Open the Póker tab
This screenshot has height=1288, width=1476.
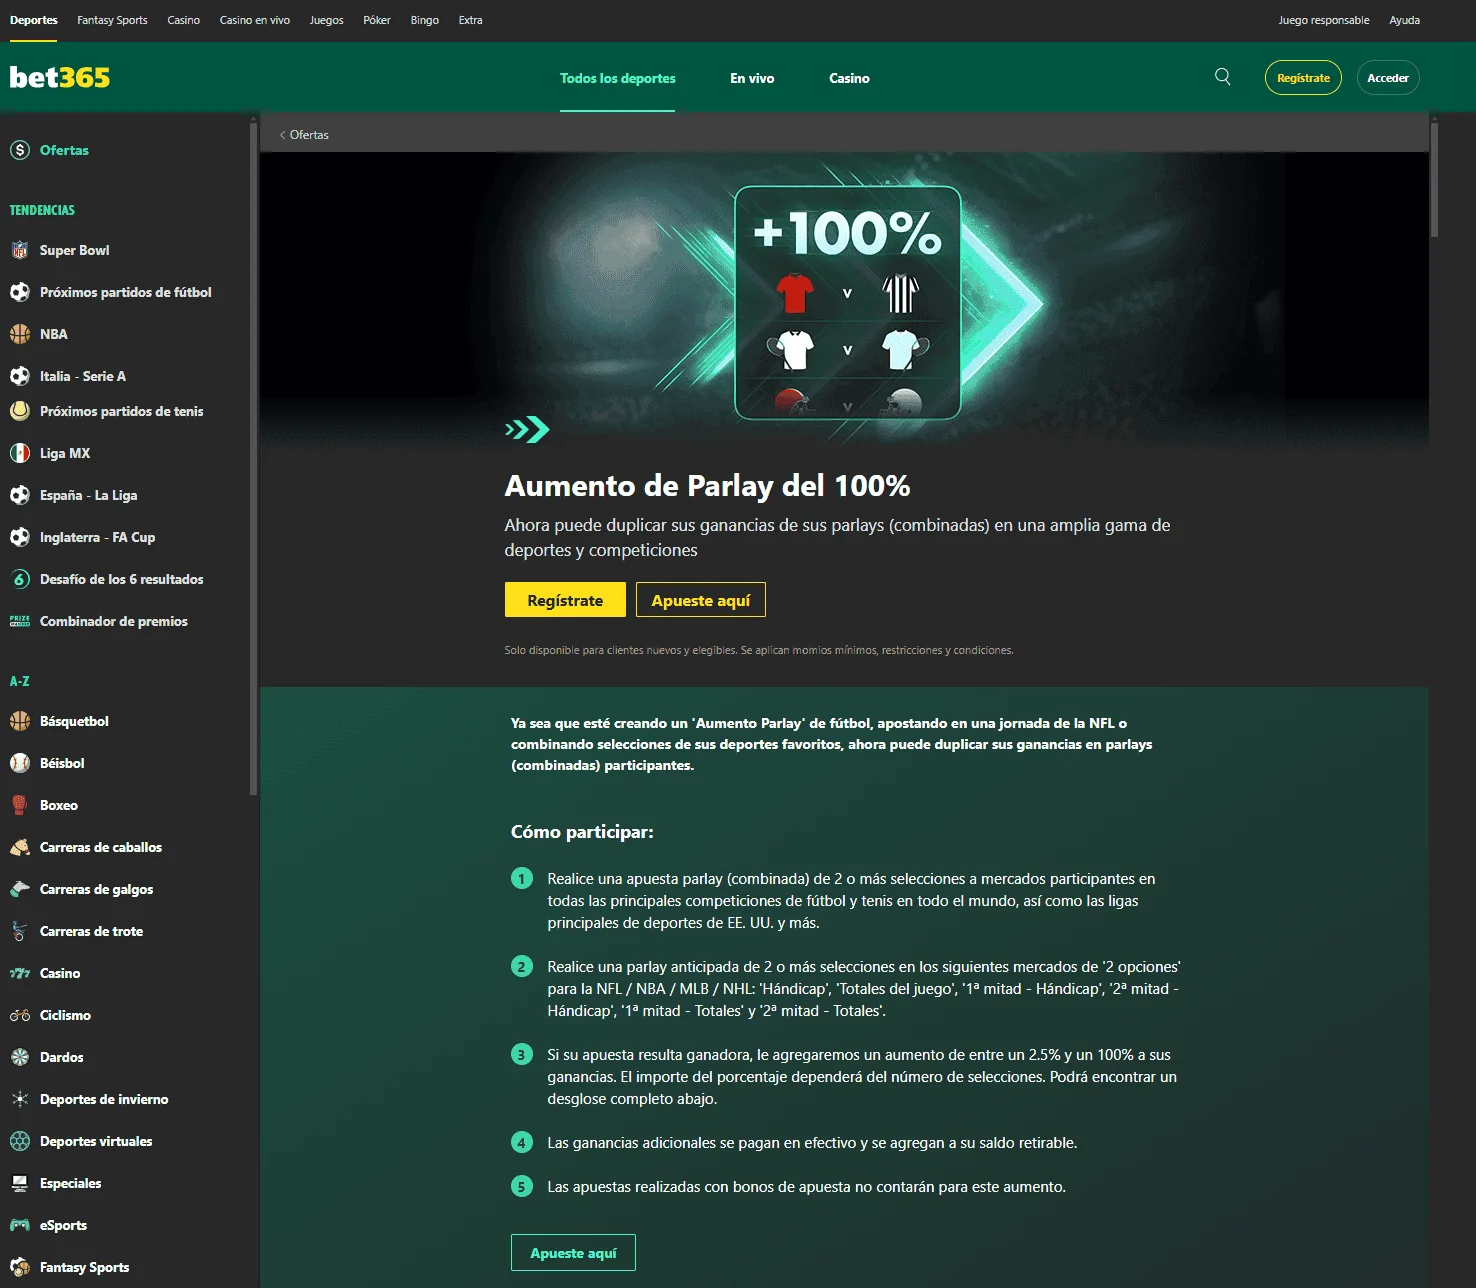coord(377,20)
